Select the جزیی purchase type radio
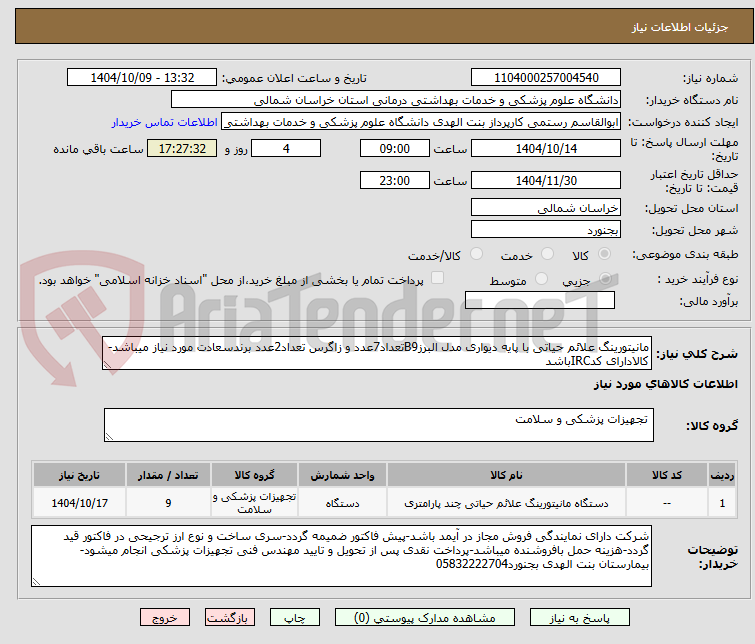755x644 pixels. (x=605, y=278)
